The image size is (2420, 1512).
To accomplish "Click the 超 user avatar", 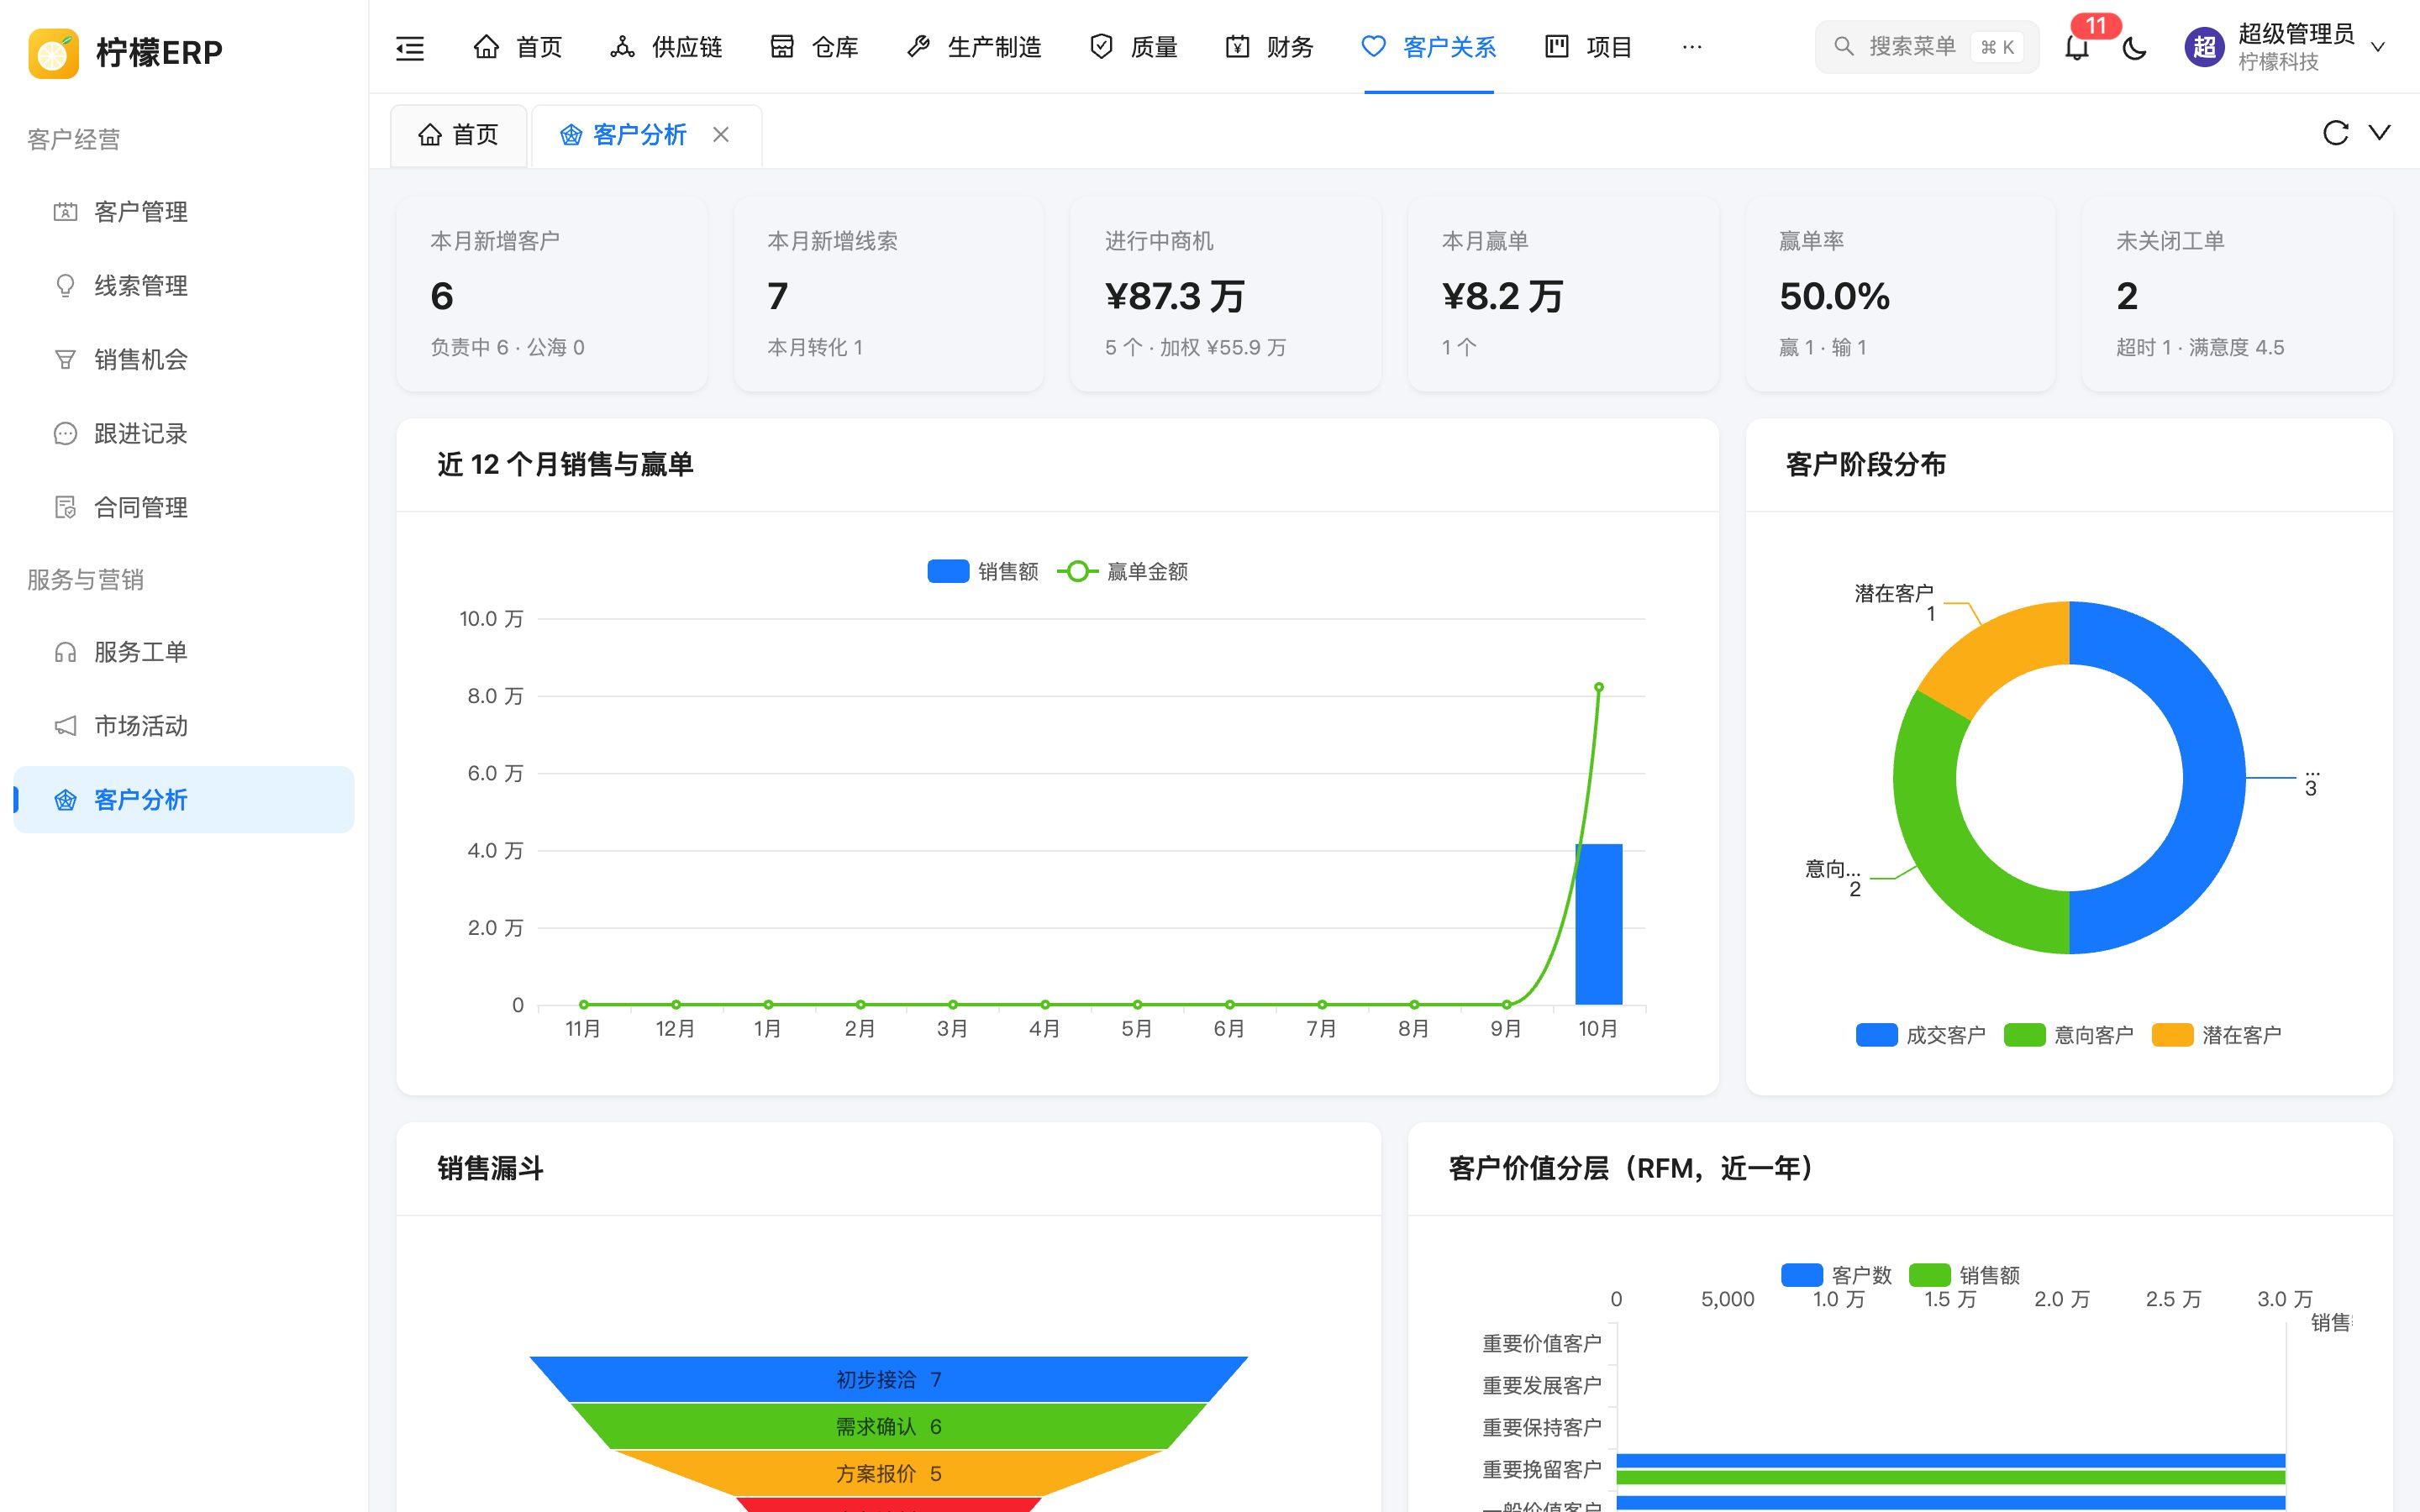I will point(2204,47).
